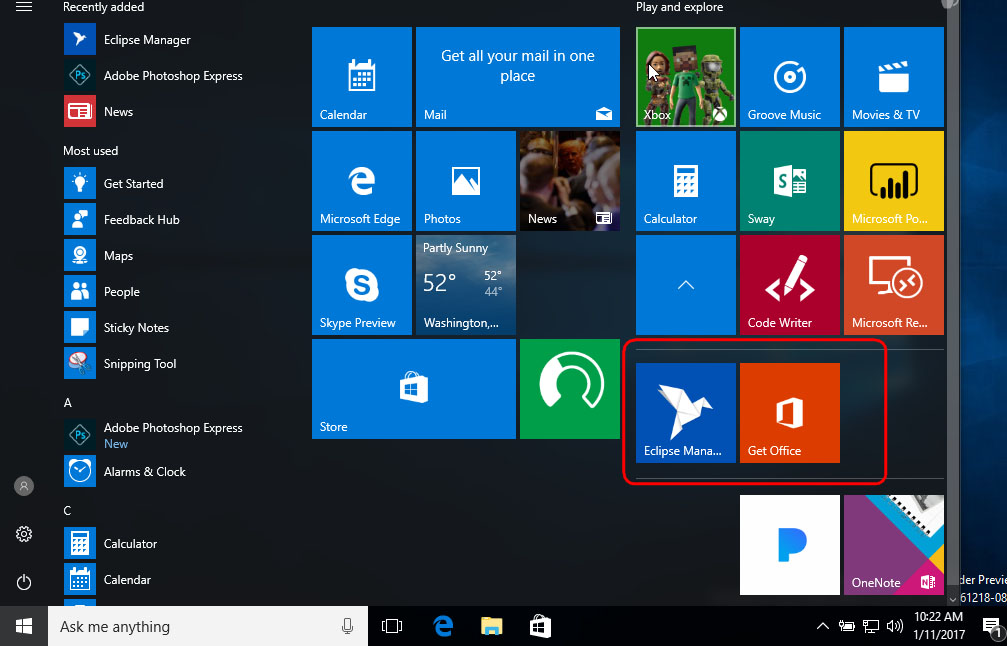This screenshot has width=1007, height=646.
Task: Open volume control in system tray
Action: point(895,626)
